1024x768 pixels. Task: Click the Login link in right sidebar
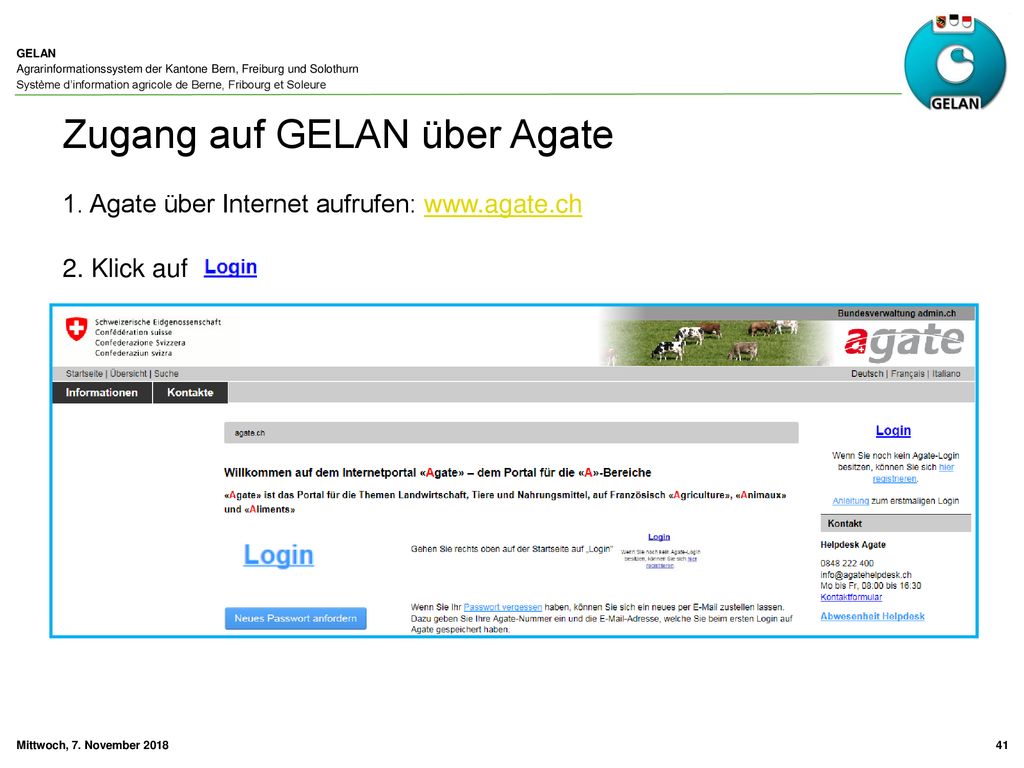pos(893,430)
